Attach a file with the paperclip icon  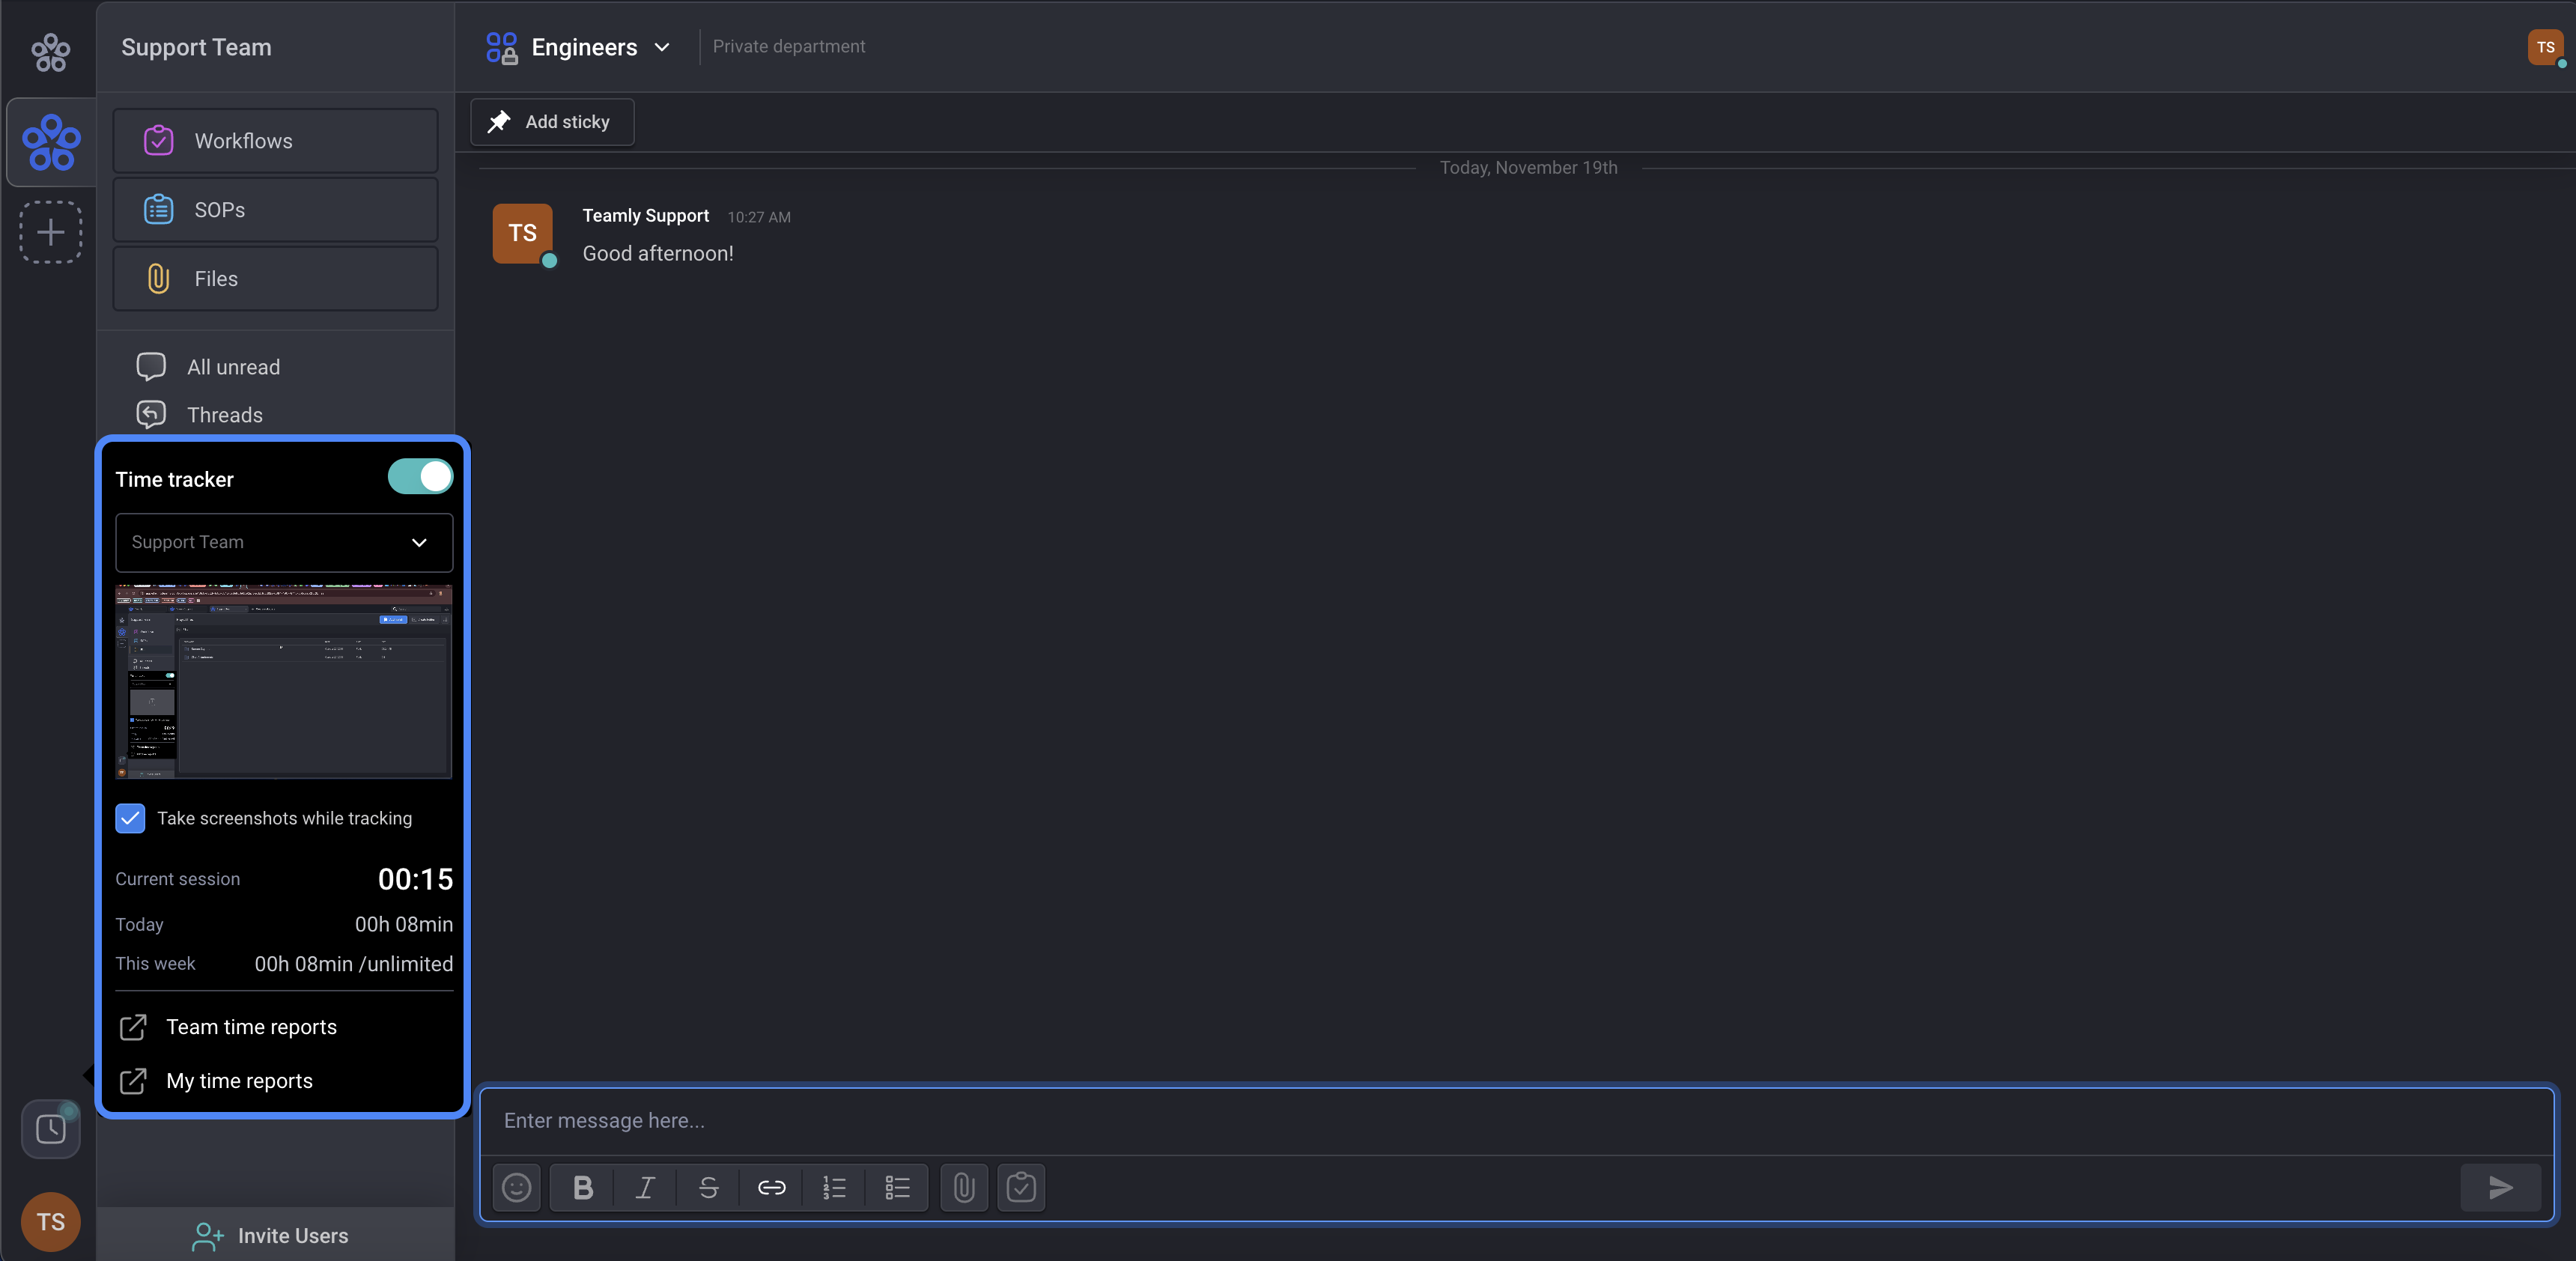click(x=963, y=1187)
